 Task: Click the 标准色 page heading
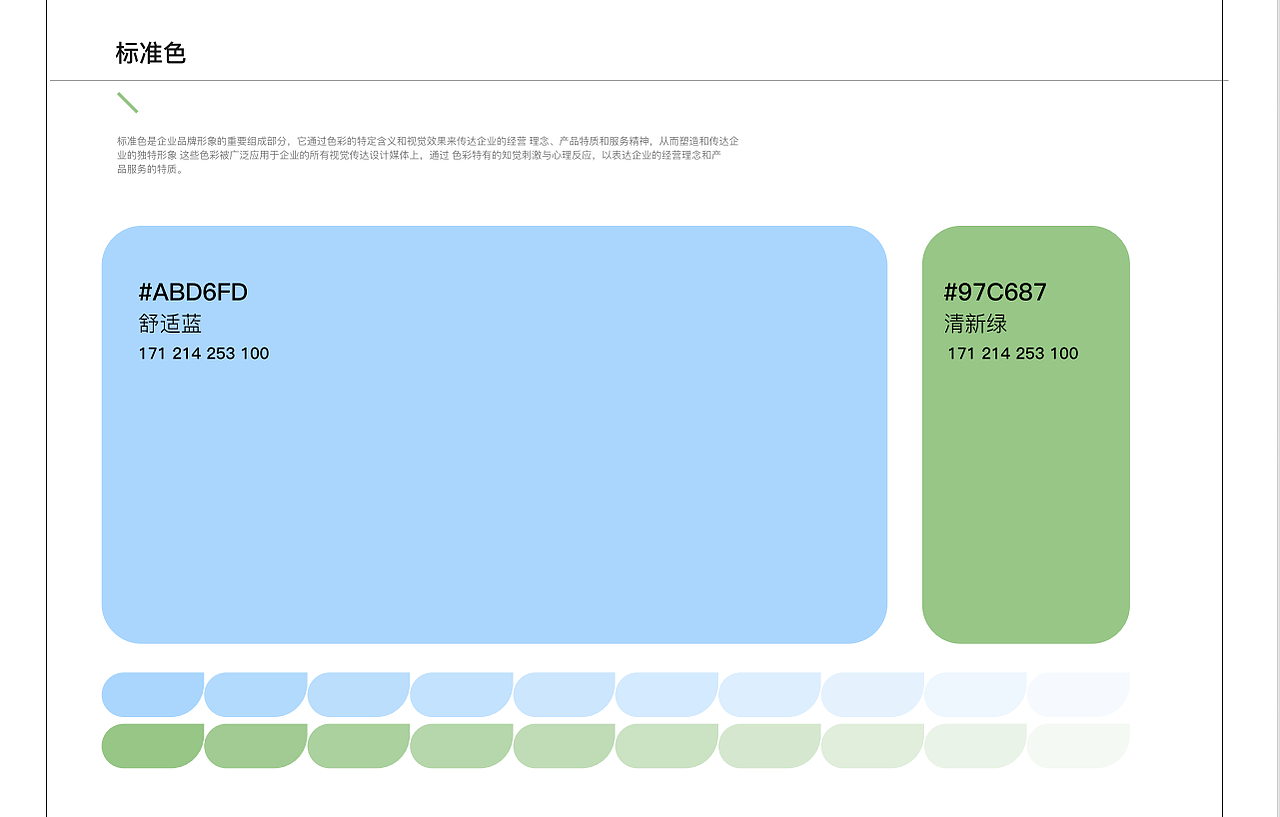pos(151,54)
